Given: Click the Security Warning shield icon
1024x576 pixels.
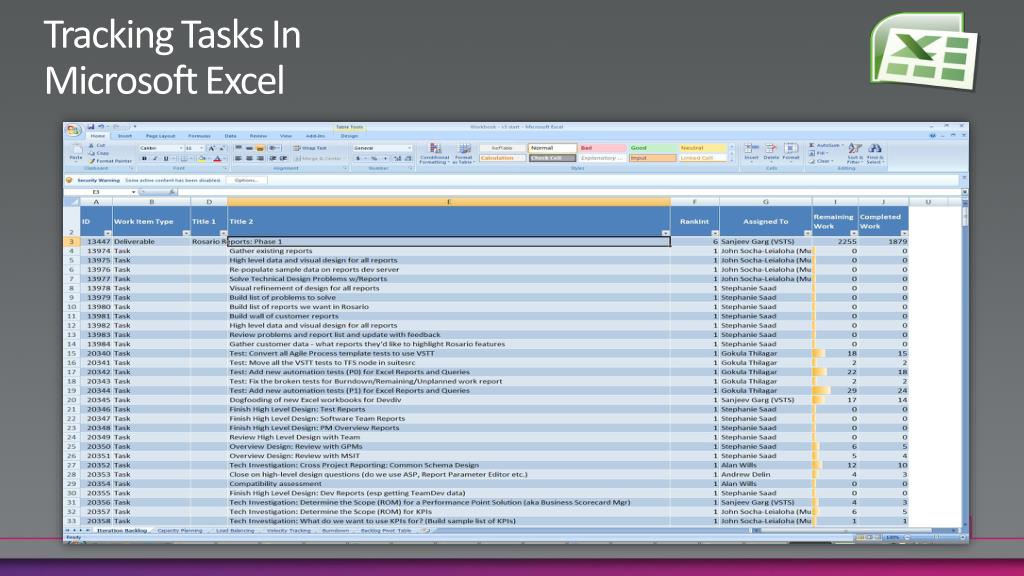Looking at the screenshot, I should point(69,180).
